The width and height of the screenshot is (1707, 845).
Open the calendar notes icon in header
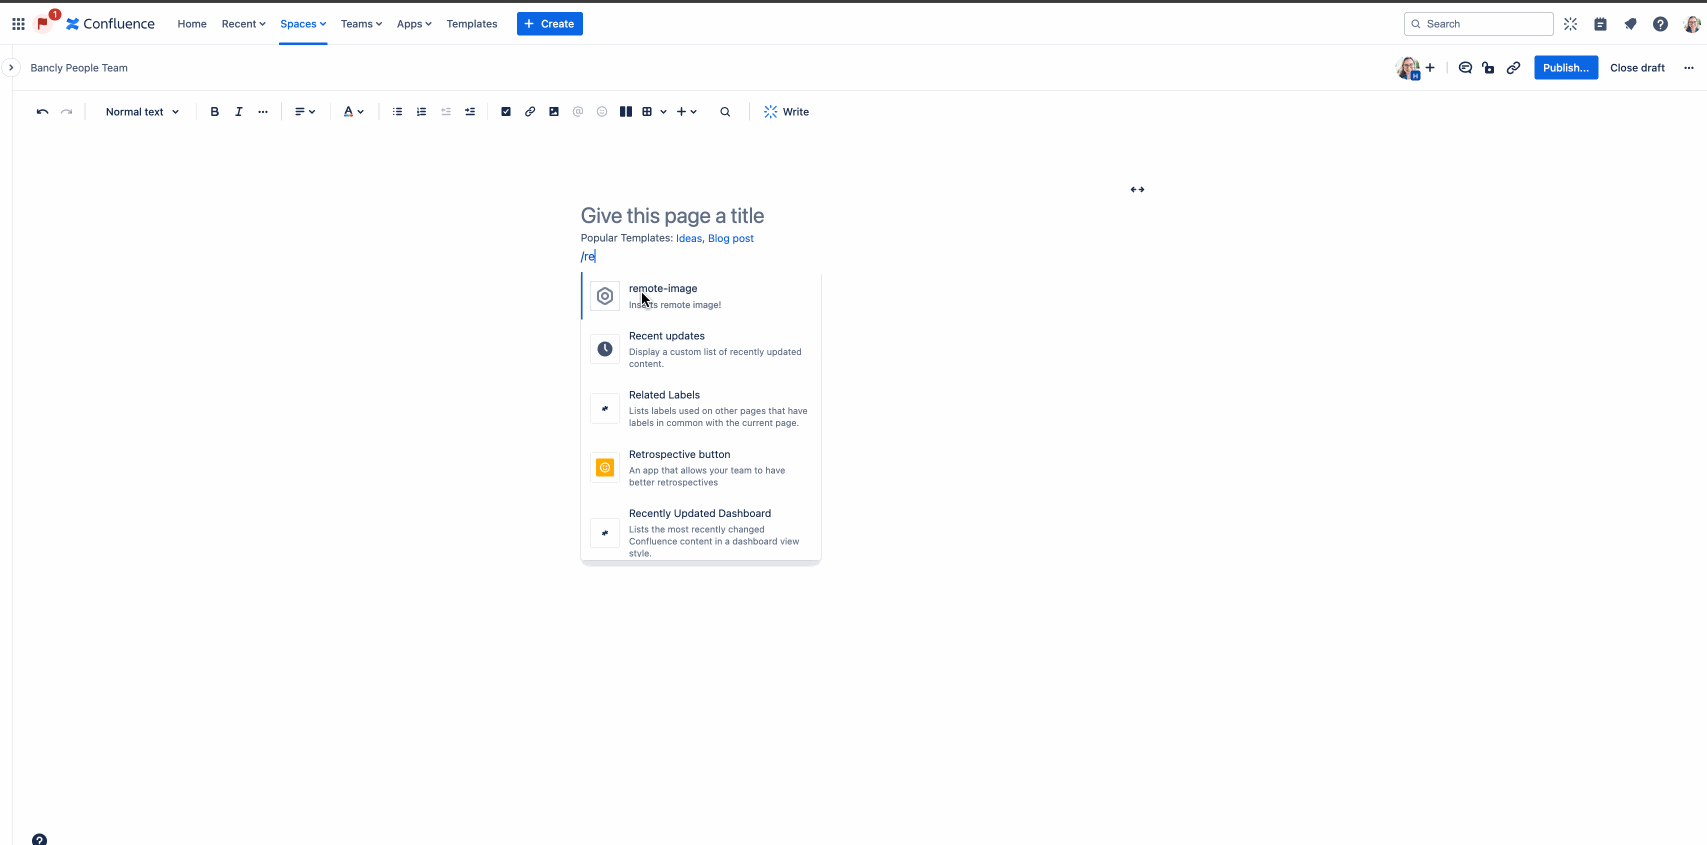(1600, 24)
